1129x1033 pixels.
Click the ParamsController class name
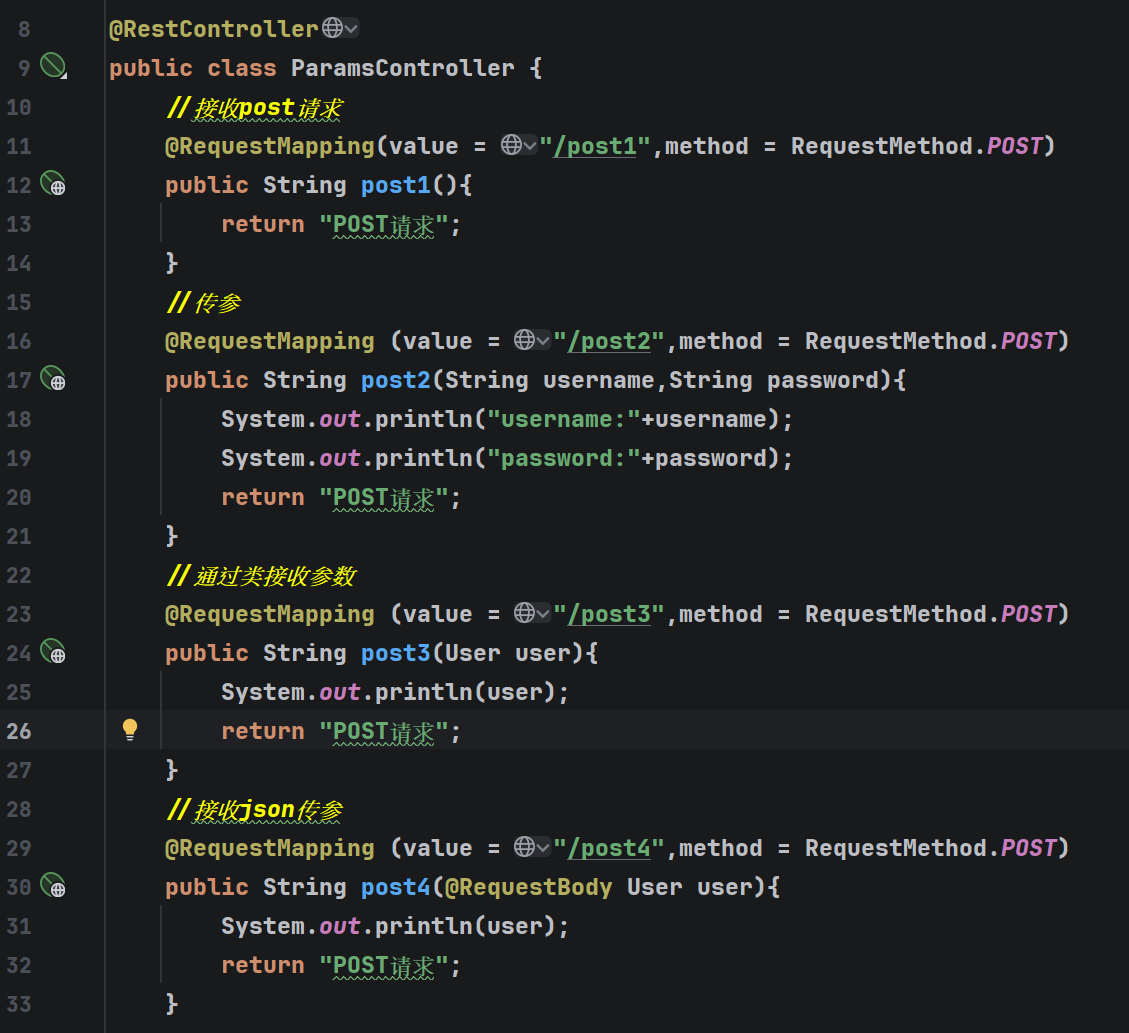click(403, 68)
